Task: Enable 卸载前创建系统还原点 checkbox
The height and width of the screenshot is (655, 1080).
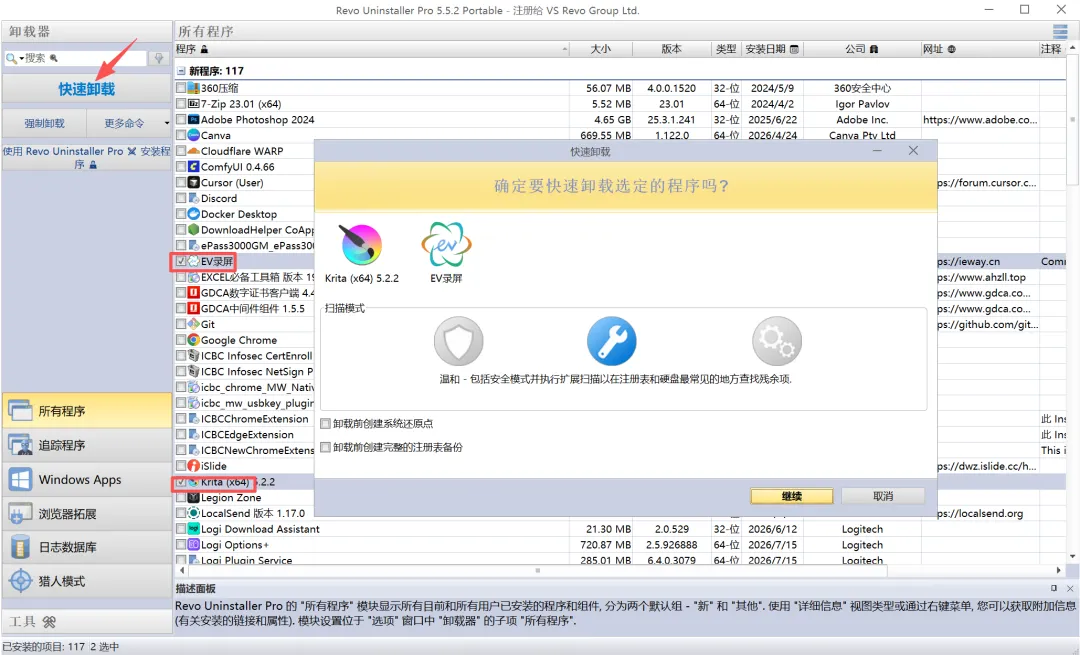Action: pos(326,424)
